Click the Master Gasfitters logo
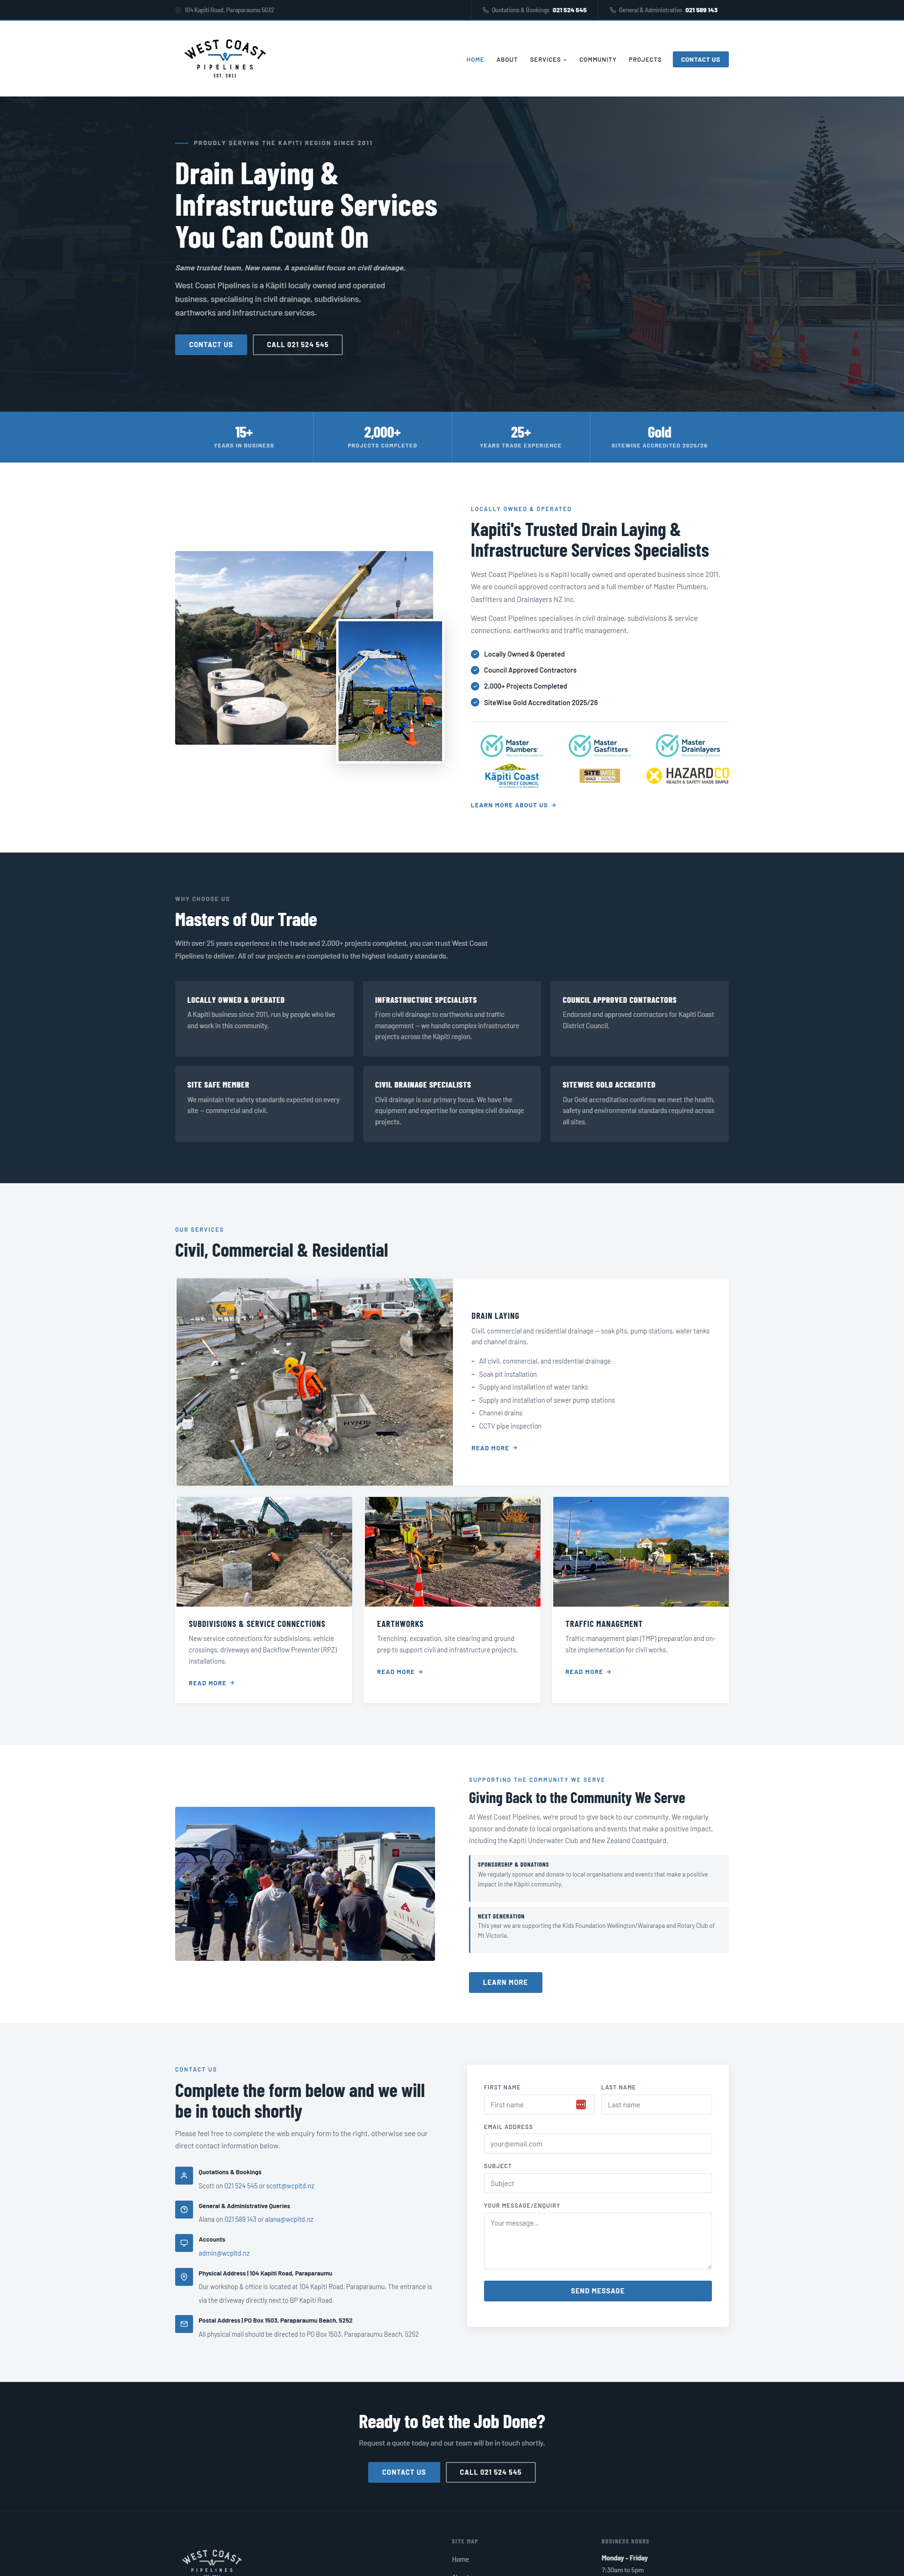Viewport: 904px width, 2576px height. click(599, 745)
